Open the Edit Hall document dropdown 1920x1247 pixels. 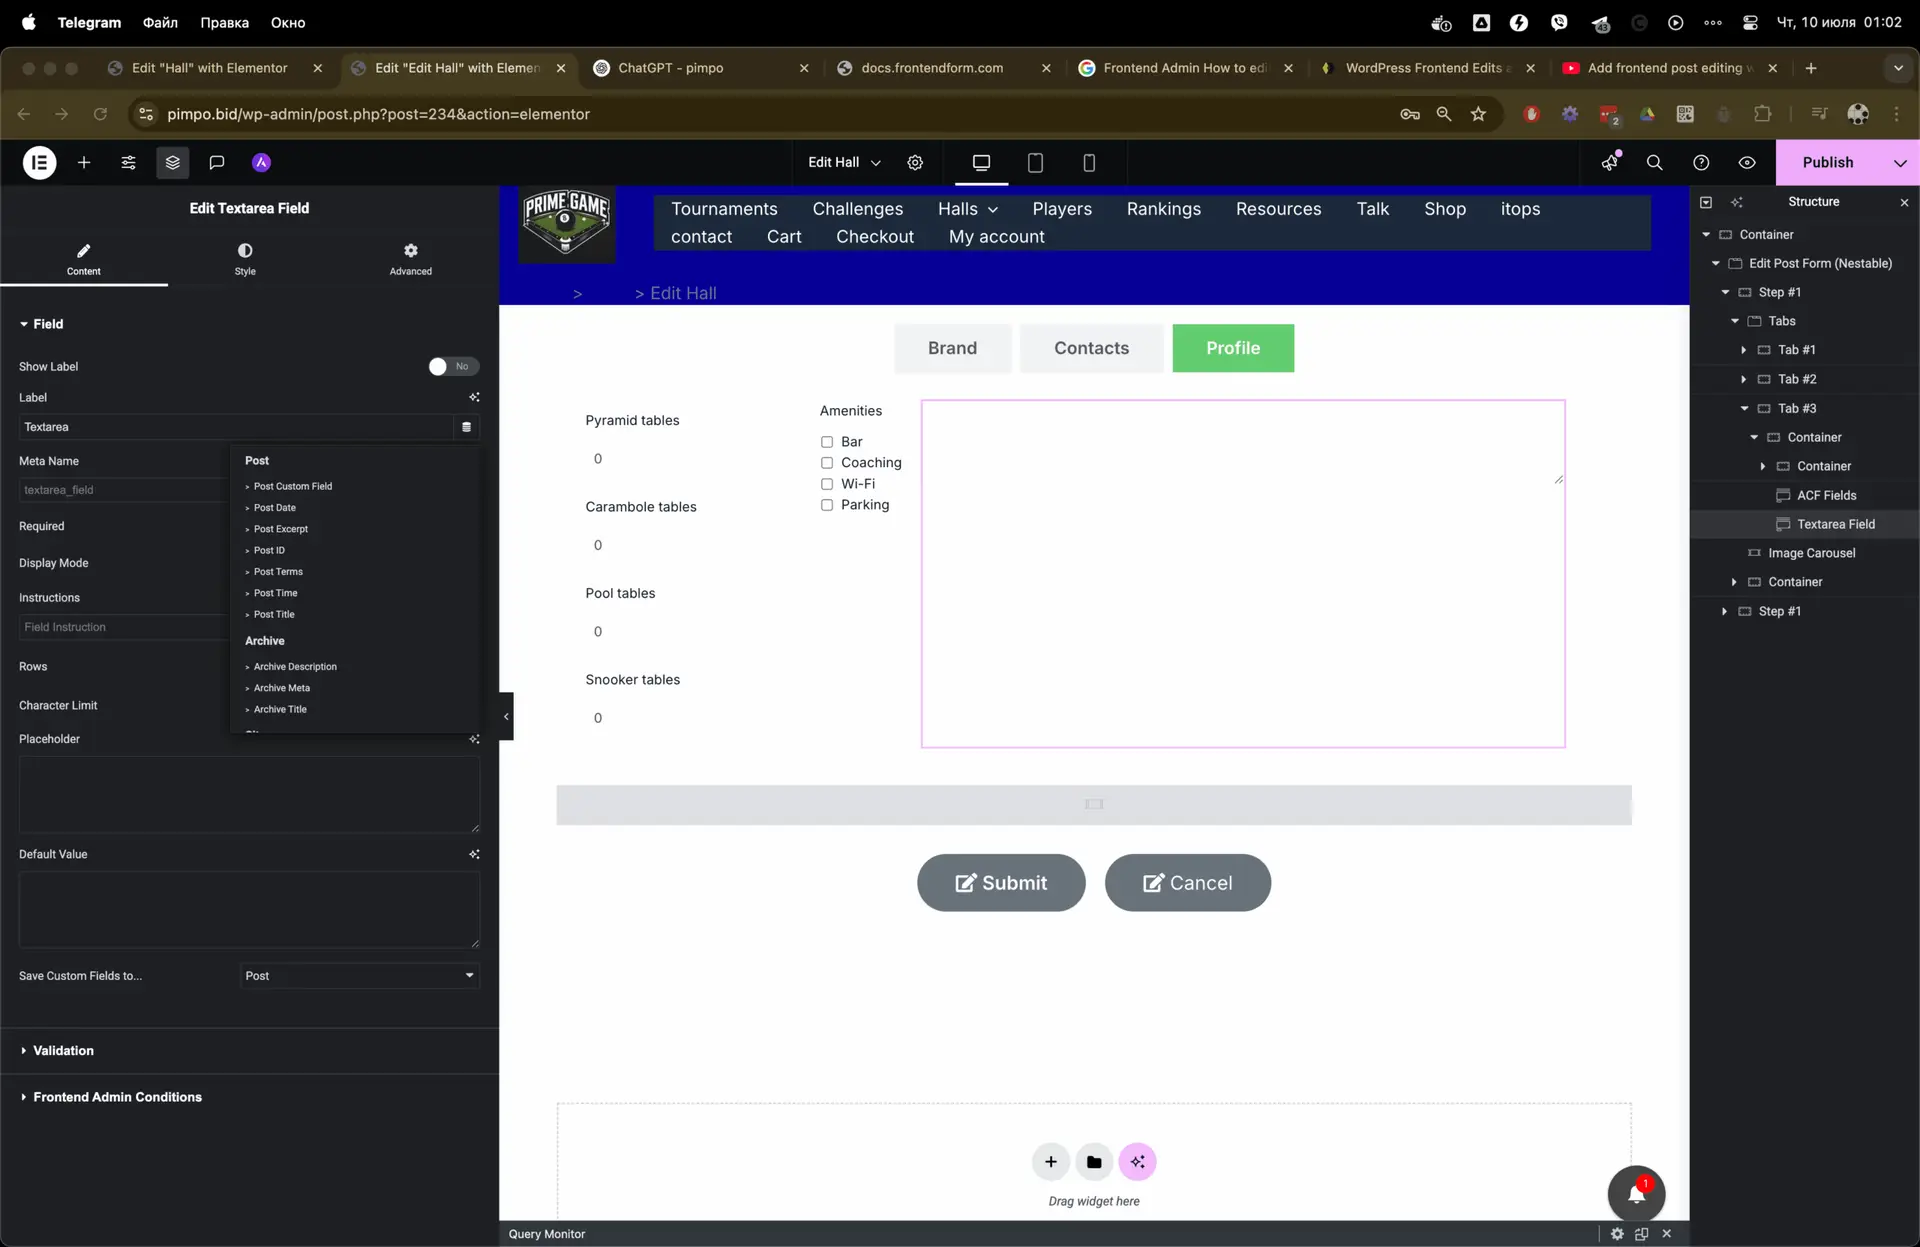pyautogui.click(x=844, y=162)
